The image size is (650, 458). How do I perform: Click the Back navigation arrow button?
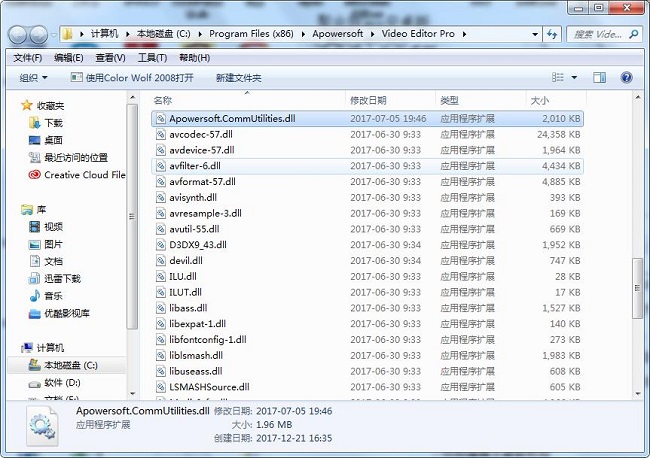[x=18, y=35]
